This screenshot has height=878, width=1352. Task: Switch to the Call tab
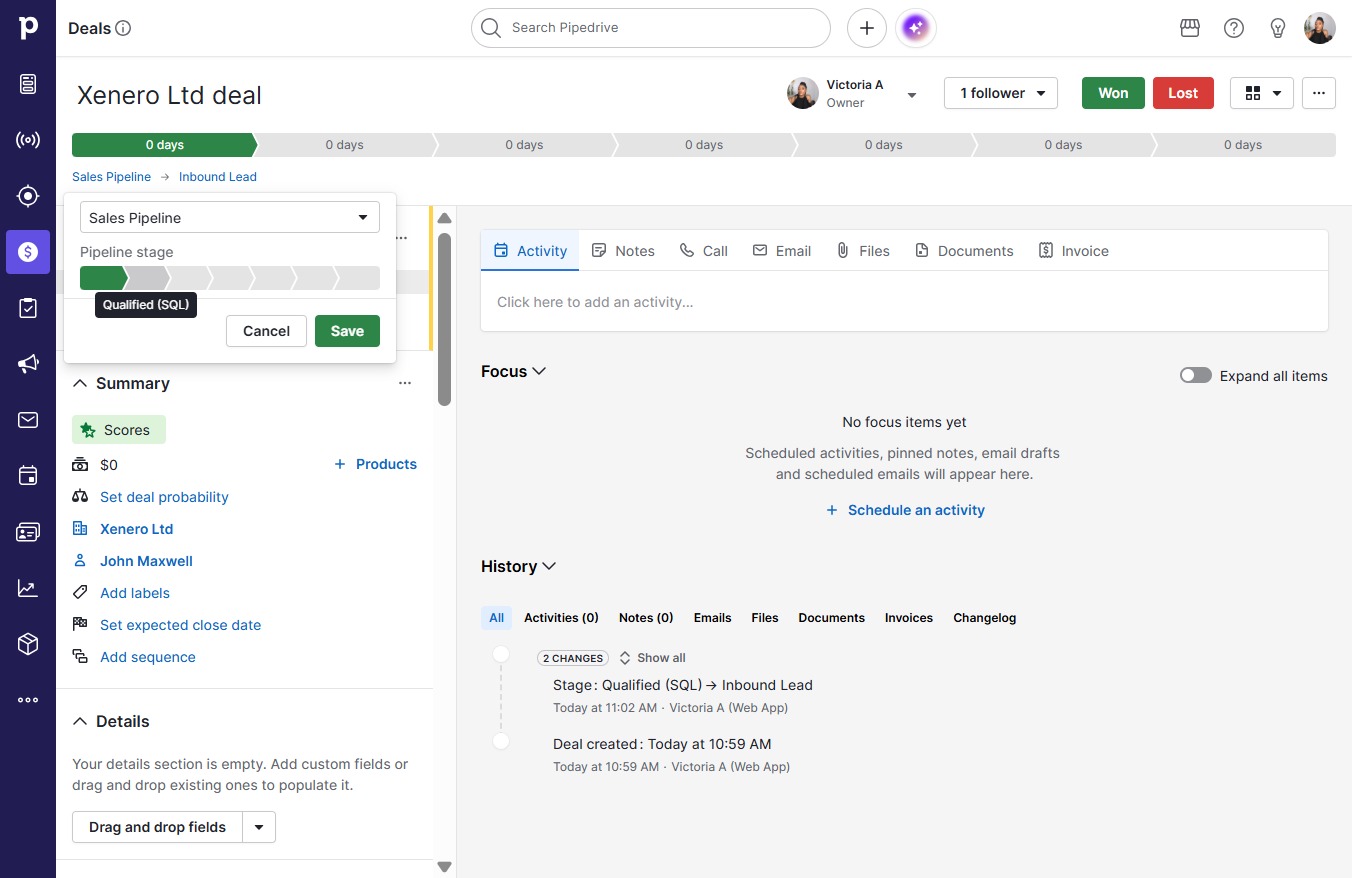pyautogui.click(x=704, y=251)
